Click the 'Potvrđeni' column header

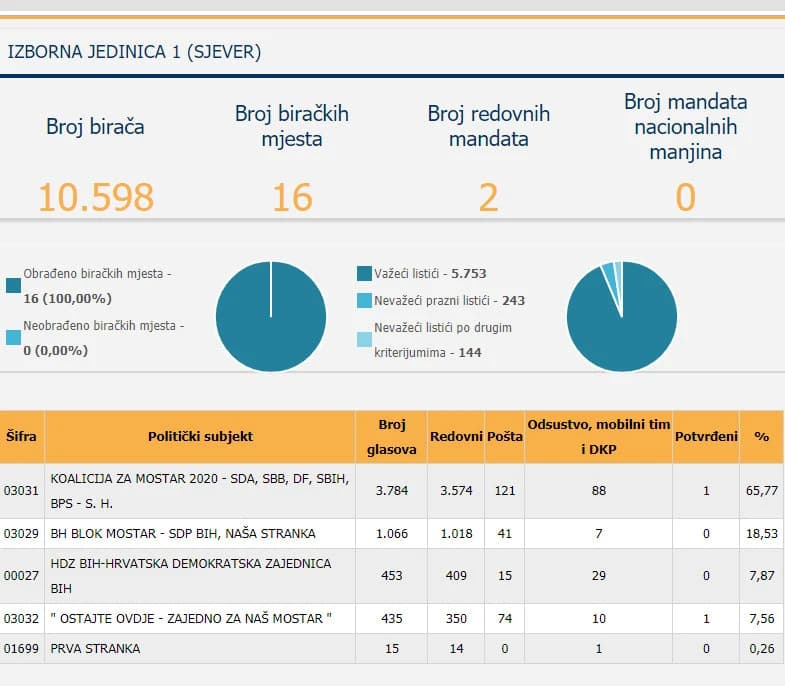706,437
